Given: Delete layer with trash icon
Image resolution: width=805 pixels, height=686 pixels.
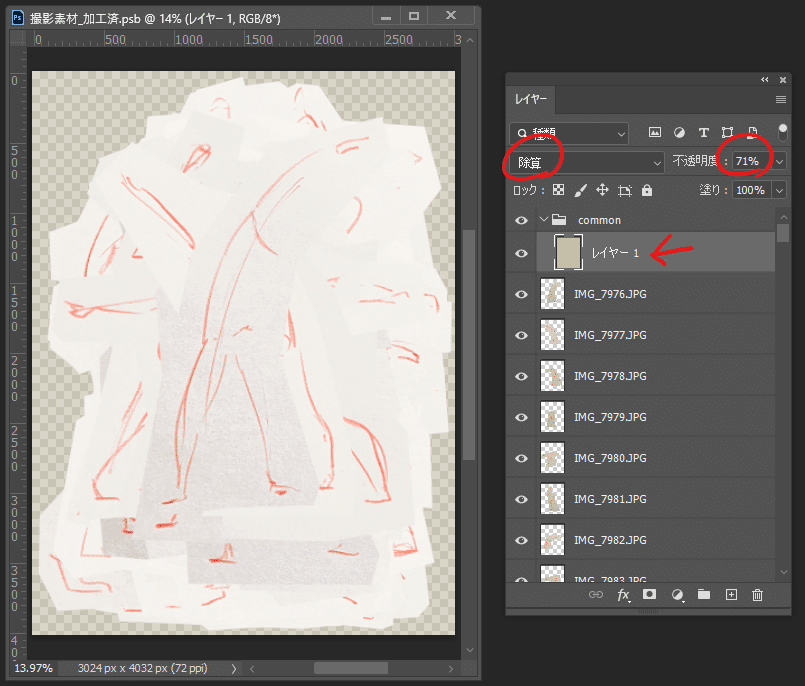Looking at the screenshot, I should tap(757, 595).
